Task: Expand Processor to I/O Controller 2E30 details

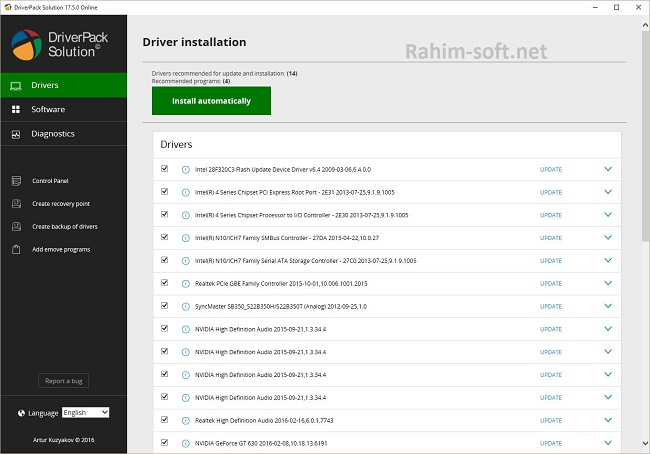Action: tap(608, 215)
